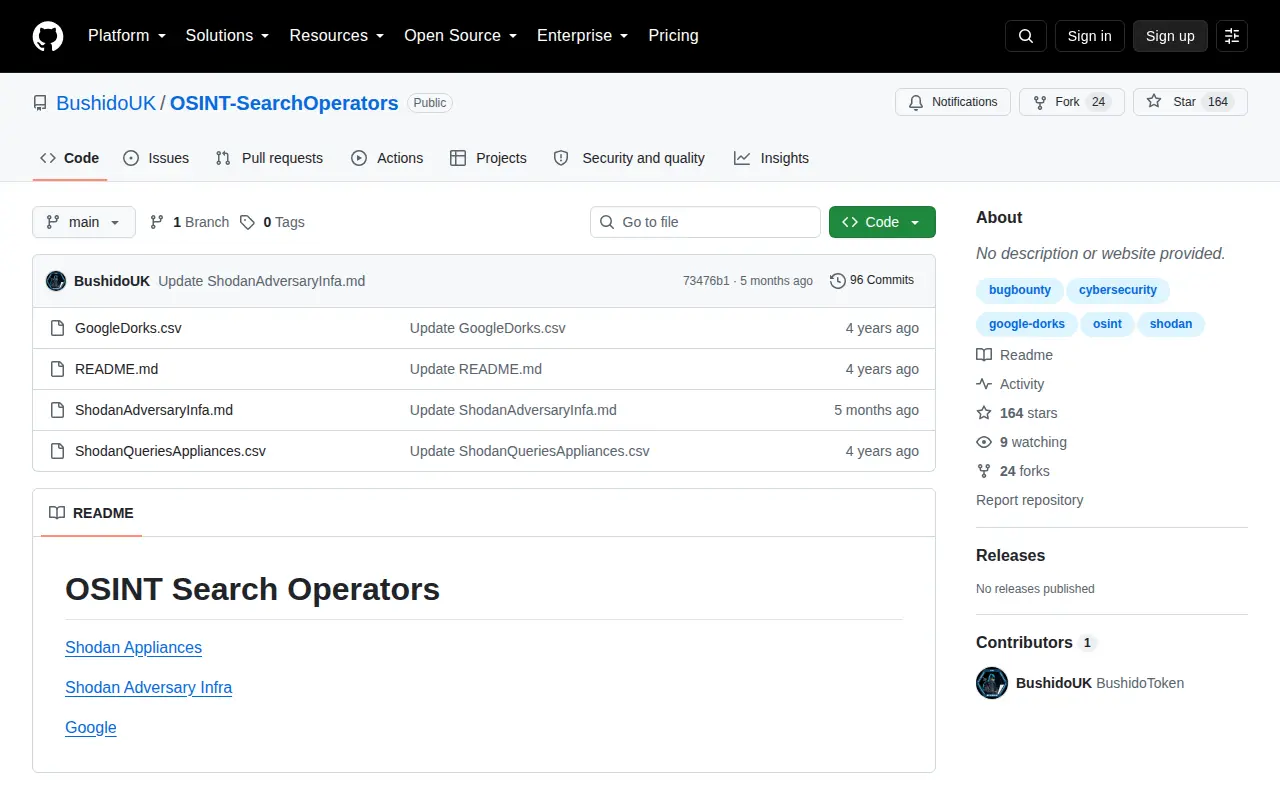Screen dimensions: 1280x800
Task: Click the ShodanAdversaryInfa.md file icon
Action: click(57, 410)
